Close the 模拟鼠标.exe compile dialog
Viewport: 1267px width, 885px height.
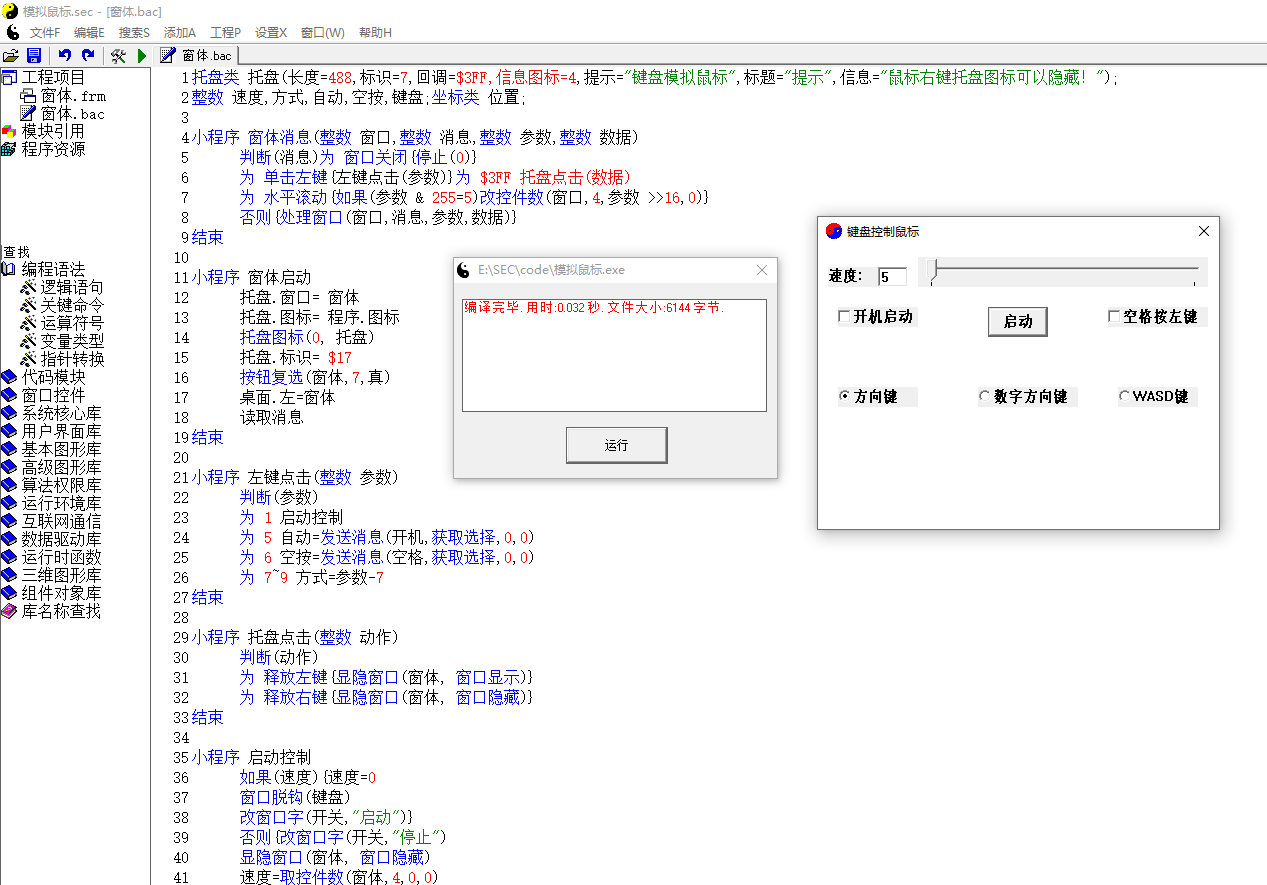(762, 270)
